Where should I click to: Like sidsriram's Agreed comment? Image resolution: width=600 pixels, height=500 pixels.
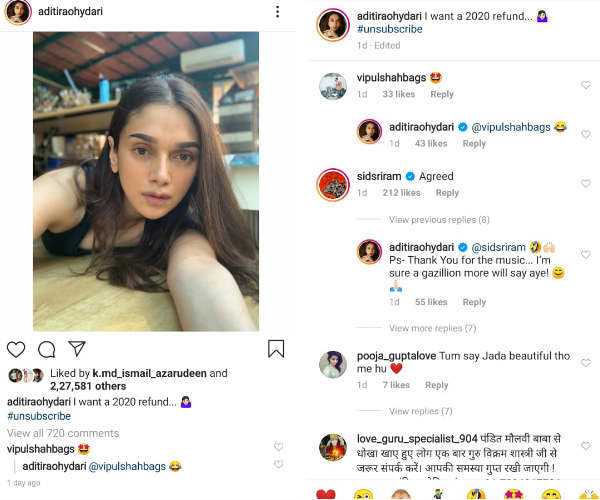point(586,183)
